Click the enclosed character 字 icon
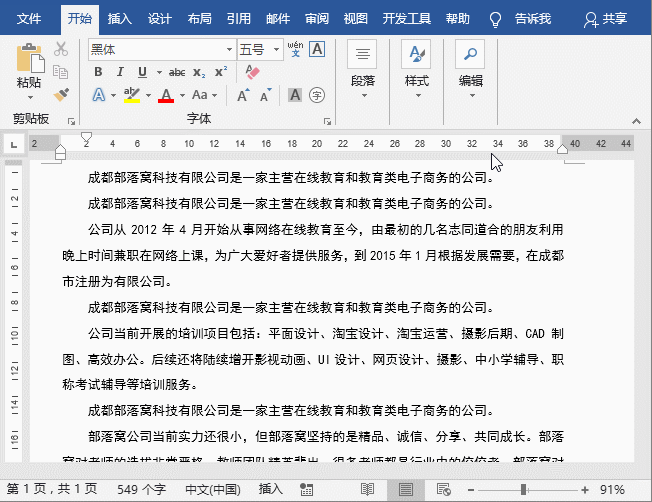 (x=317, y=95)
